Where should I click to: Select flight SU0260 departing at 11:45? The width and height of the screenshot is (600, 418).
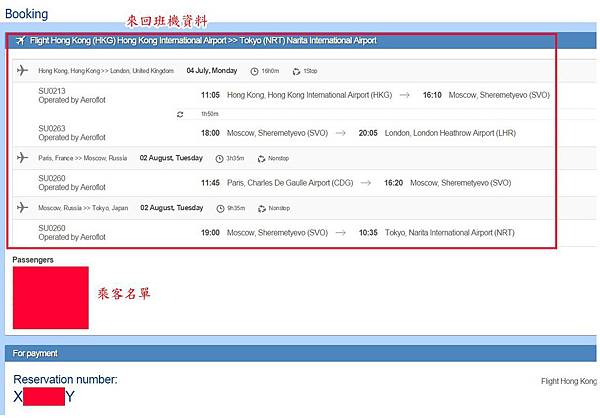pyautogui.click(x=52, y=178)
